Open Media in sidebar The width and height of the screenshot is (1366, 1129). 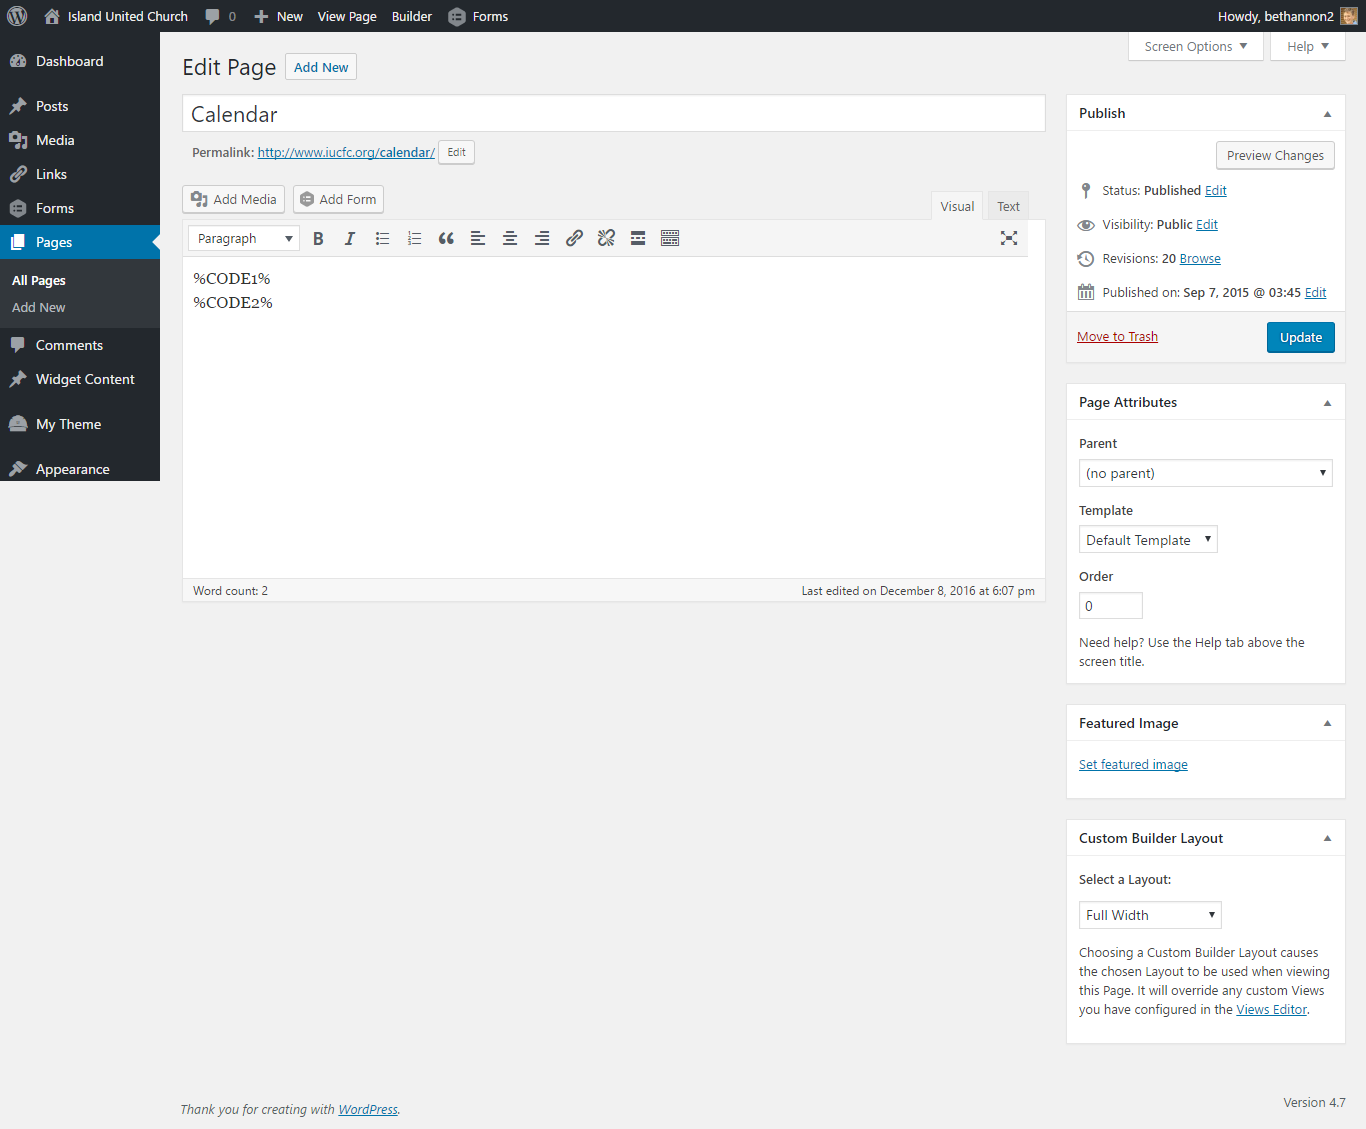pyautogui.click(x=80, y=140)
